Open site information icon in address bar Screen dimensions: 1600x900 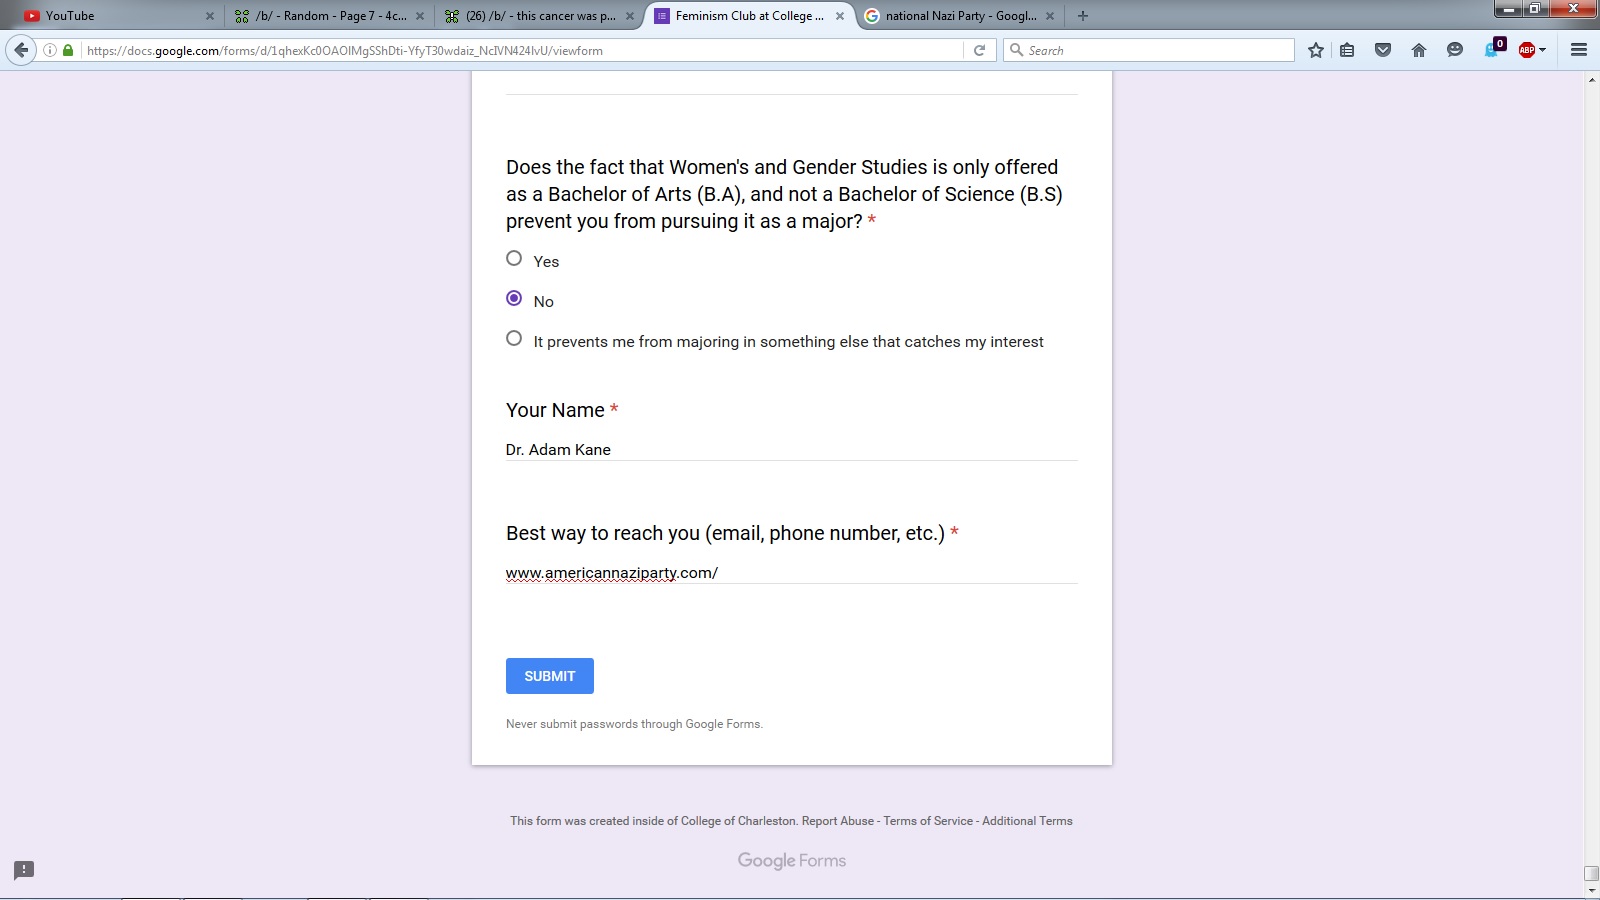point(50,50)
